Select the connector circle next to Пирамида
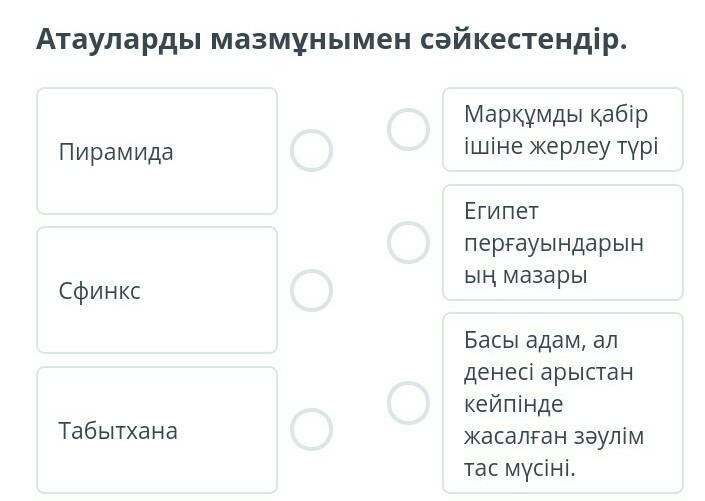 [311, 150]
